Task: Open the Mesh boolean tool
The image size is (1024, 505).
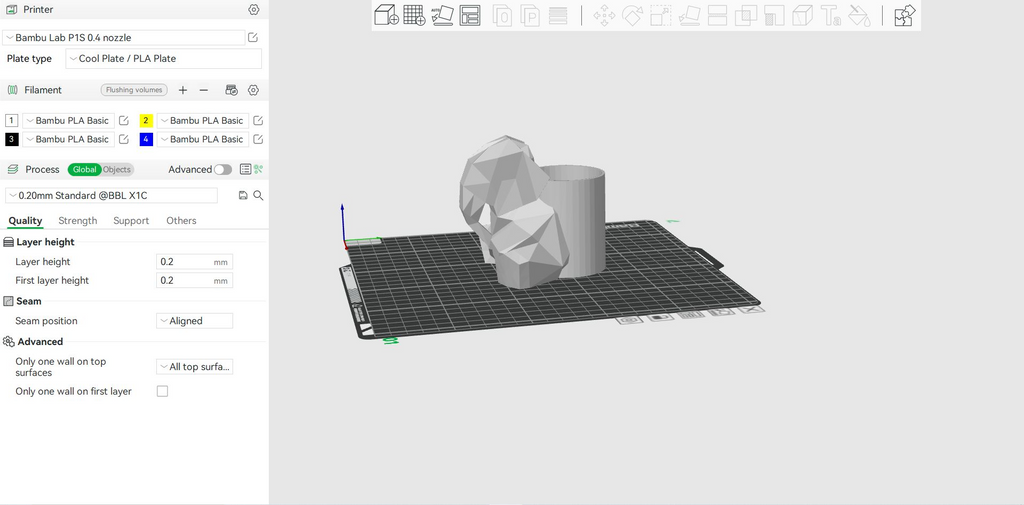Action: point(746,15)
